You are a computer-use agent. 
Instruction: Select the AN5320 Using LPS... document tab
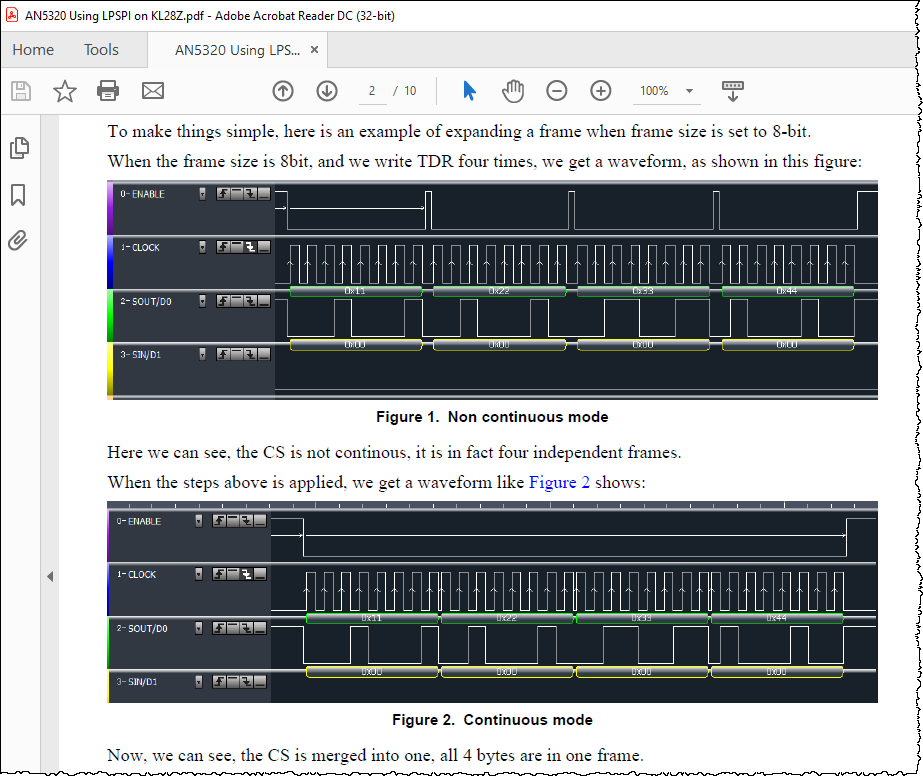(237, 50)
